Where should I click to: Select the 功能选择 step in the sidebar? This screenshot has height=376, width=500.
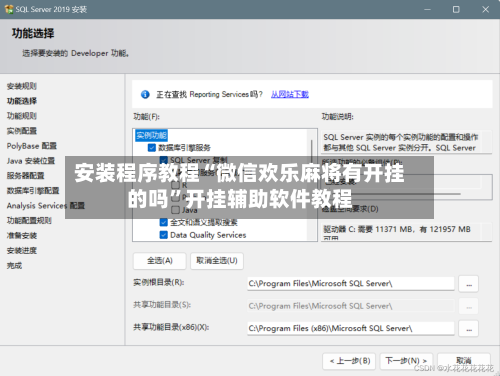(x=22, y=101)
